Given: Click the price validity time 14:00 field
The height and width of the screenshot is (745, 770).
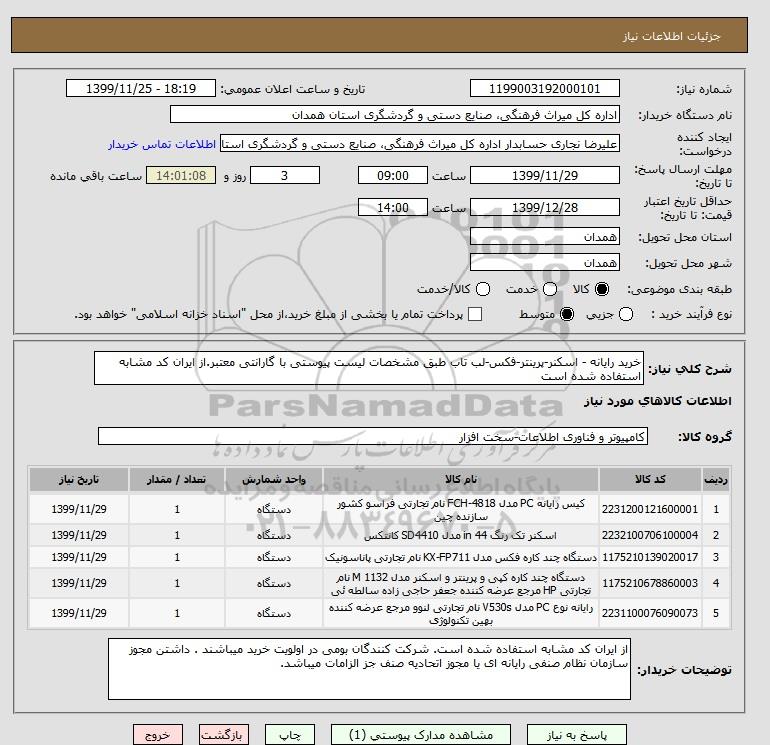Looking at the screenshot, I should point(393,207).
